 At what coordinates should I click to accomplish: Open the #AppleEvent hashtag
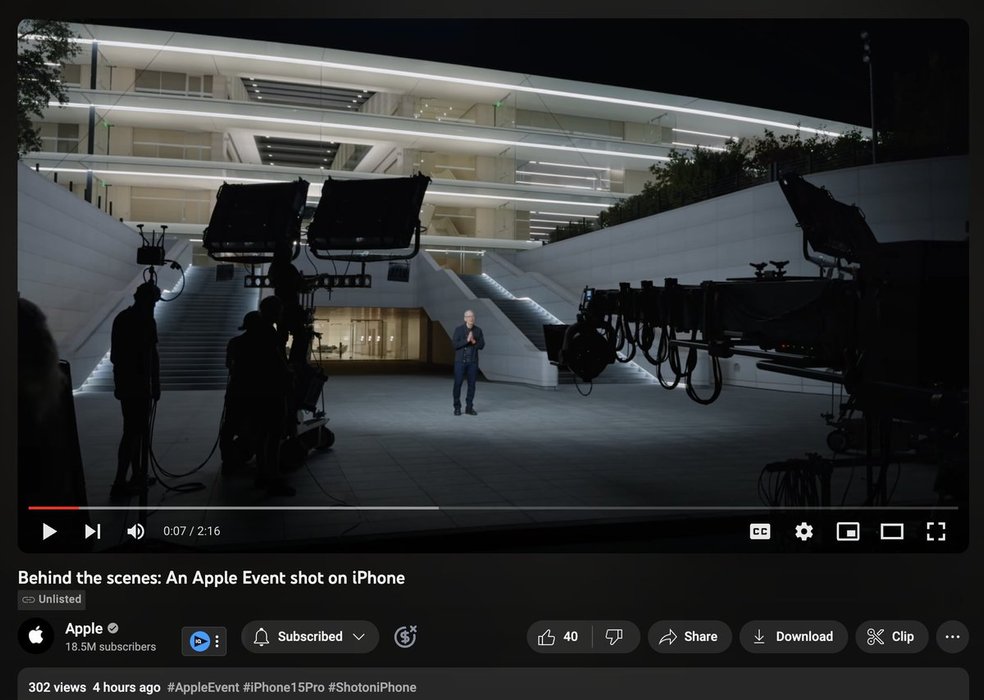click(203, 687)
